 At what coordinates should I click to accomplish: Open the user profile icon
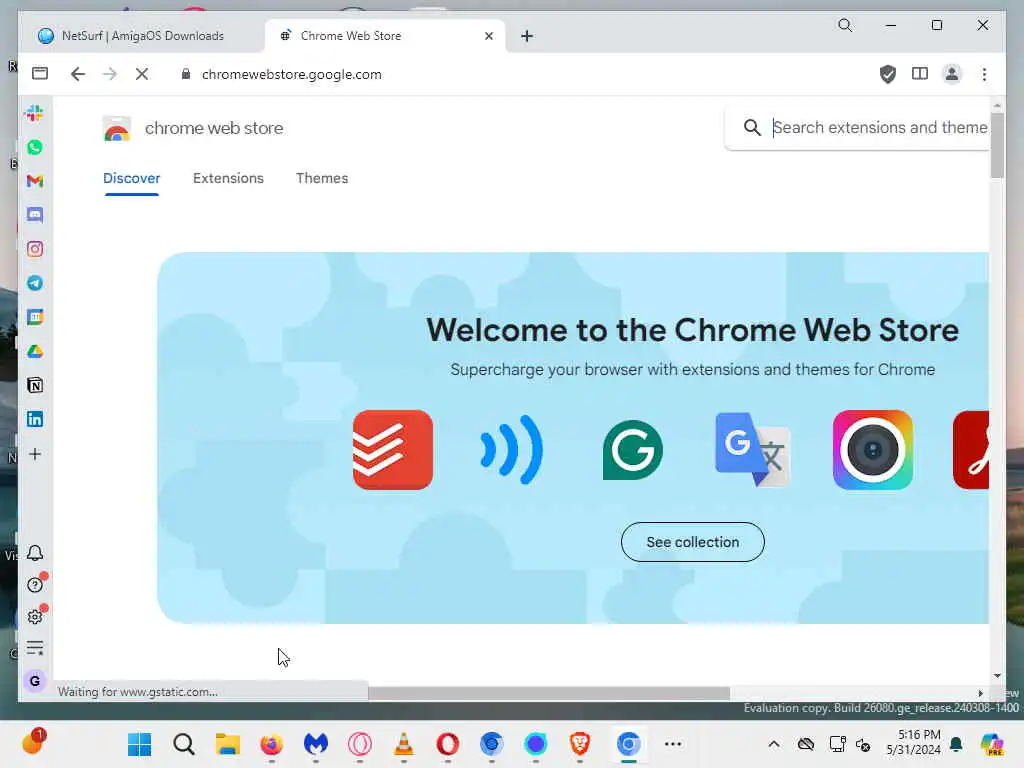tap(952, 74)
